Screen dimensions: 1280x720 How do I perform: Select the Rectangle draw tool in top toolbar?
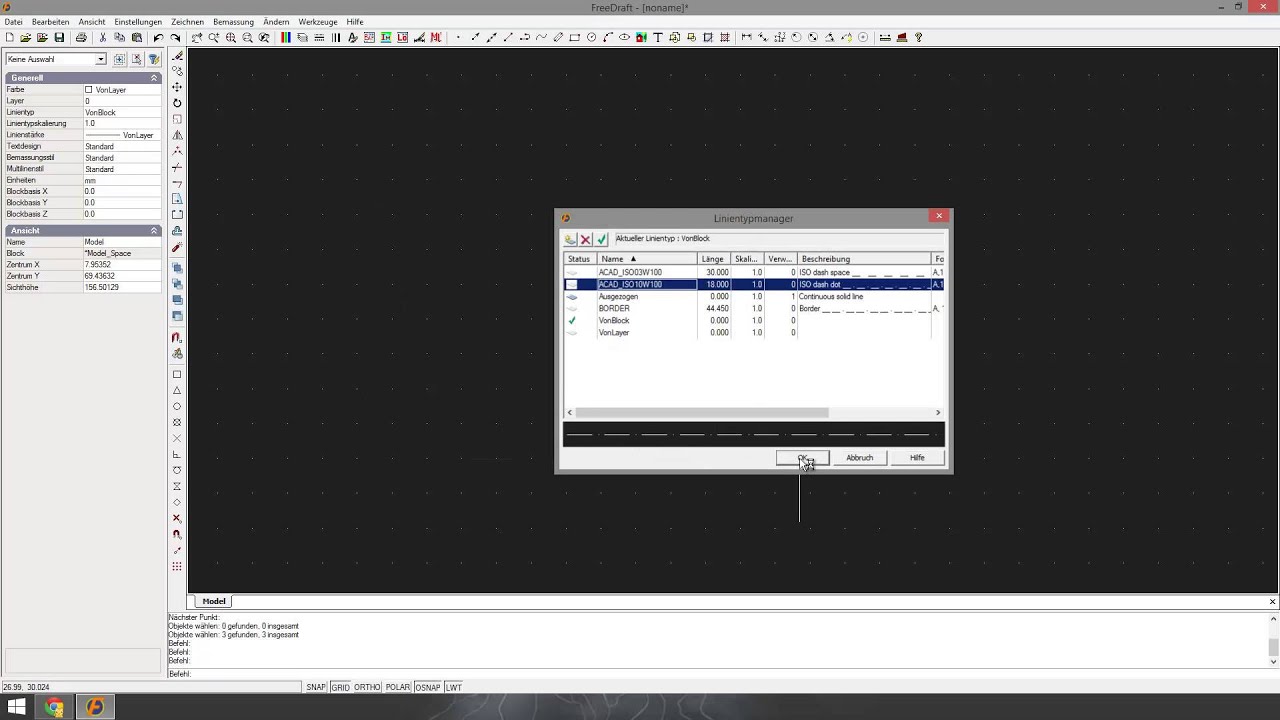pyautogui.click(x=575, y=38)
